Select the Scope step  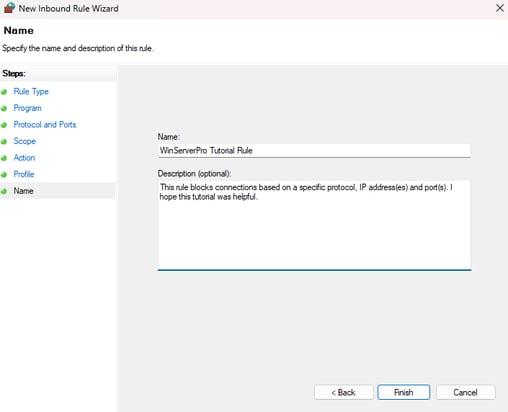tap(24, 141)
